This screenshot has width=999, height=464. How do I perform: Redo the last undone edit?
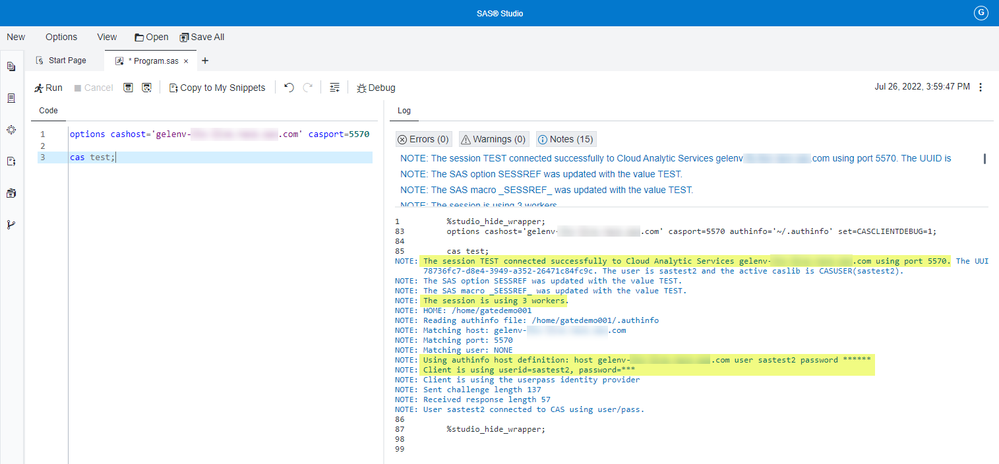coord(308,88)
